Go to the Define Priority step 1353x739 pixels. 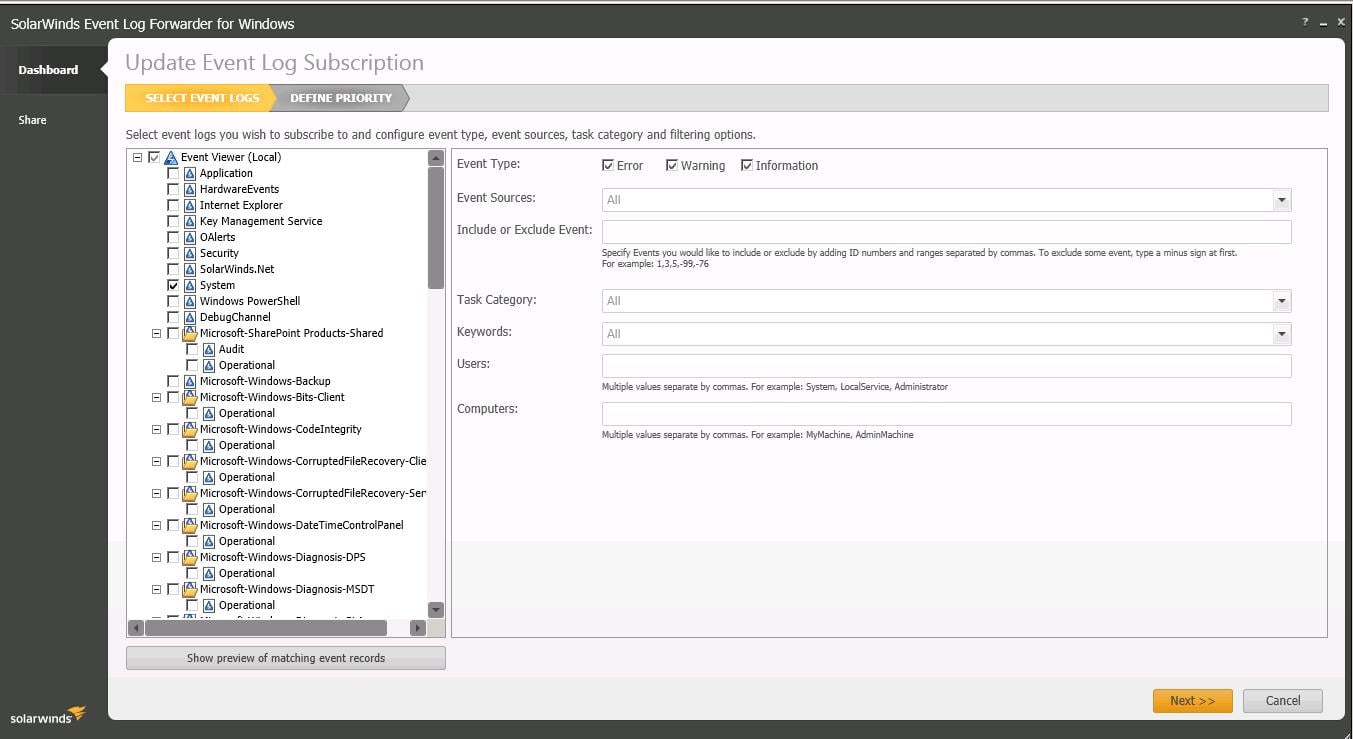point(340,98)
